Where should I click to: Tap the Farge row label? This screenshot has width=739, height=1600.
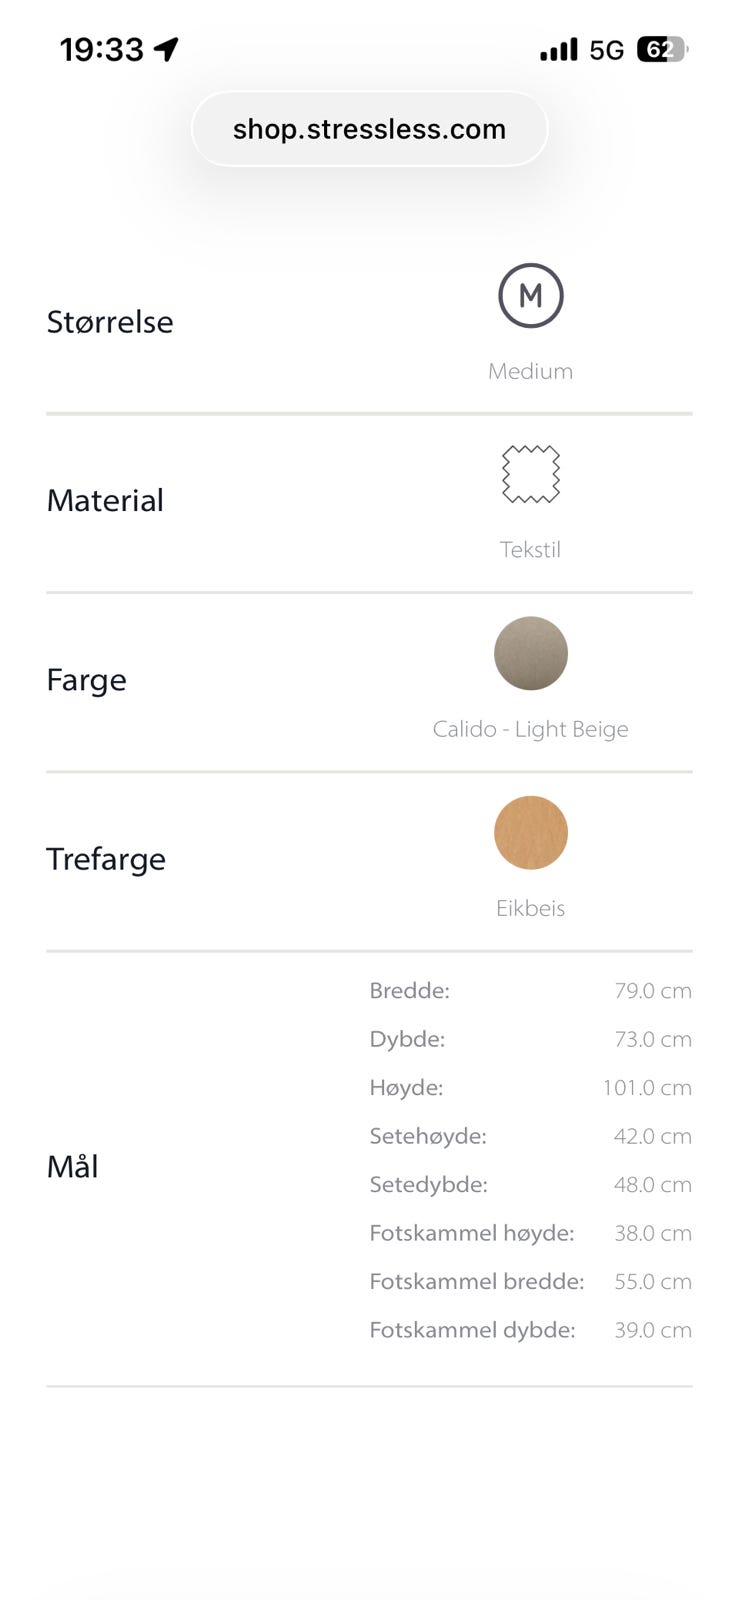tap(87, 680)
